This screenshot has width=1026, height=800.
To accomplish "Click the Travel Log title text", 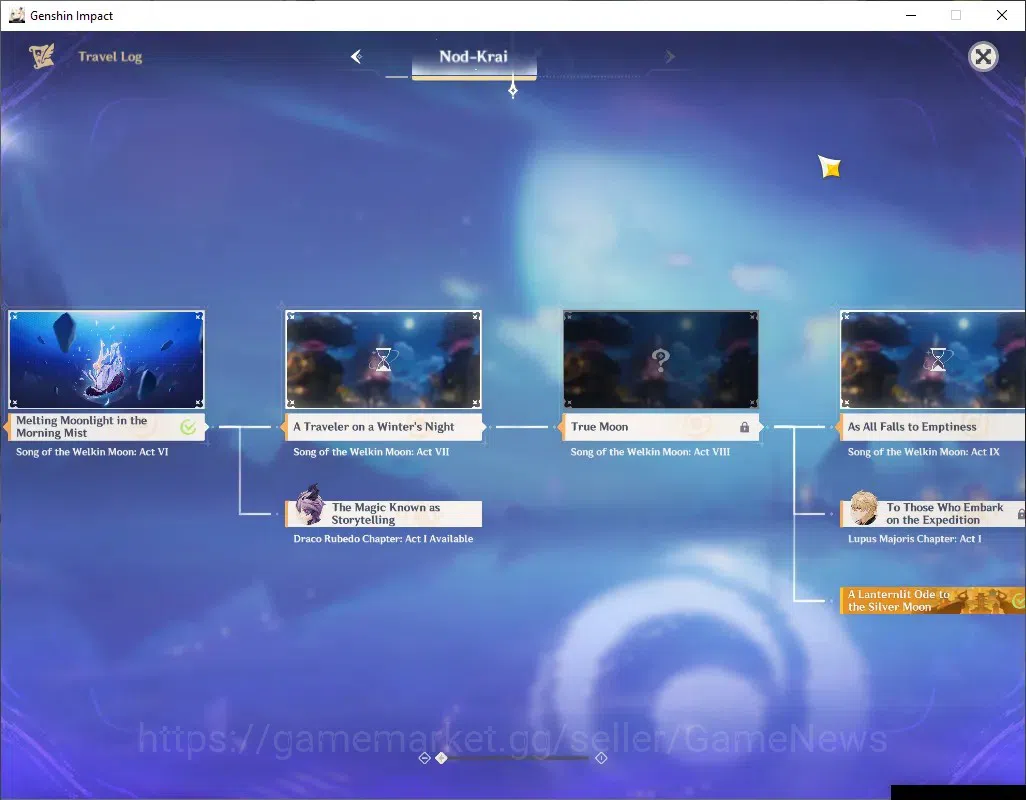I will pyautogui.click(x=110, y=57).
